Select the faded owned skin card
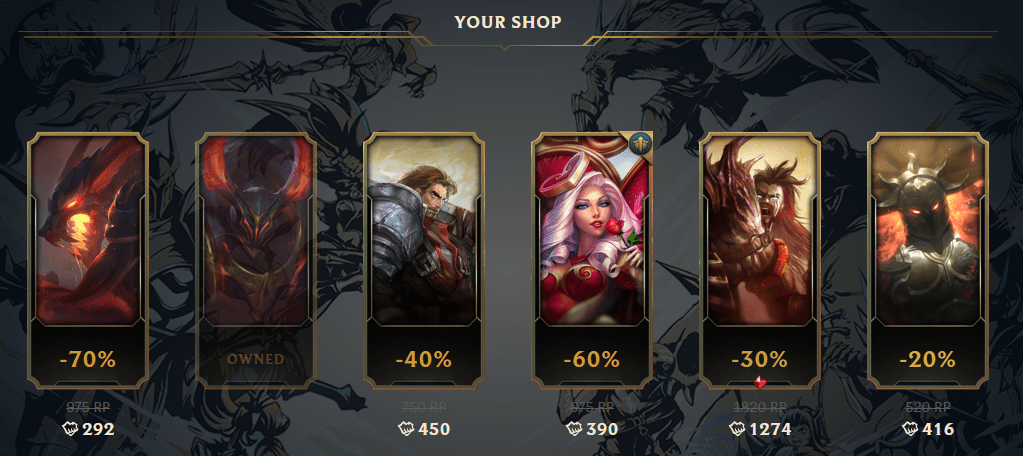 256,260
